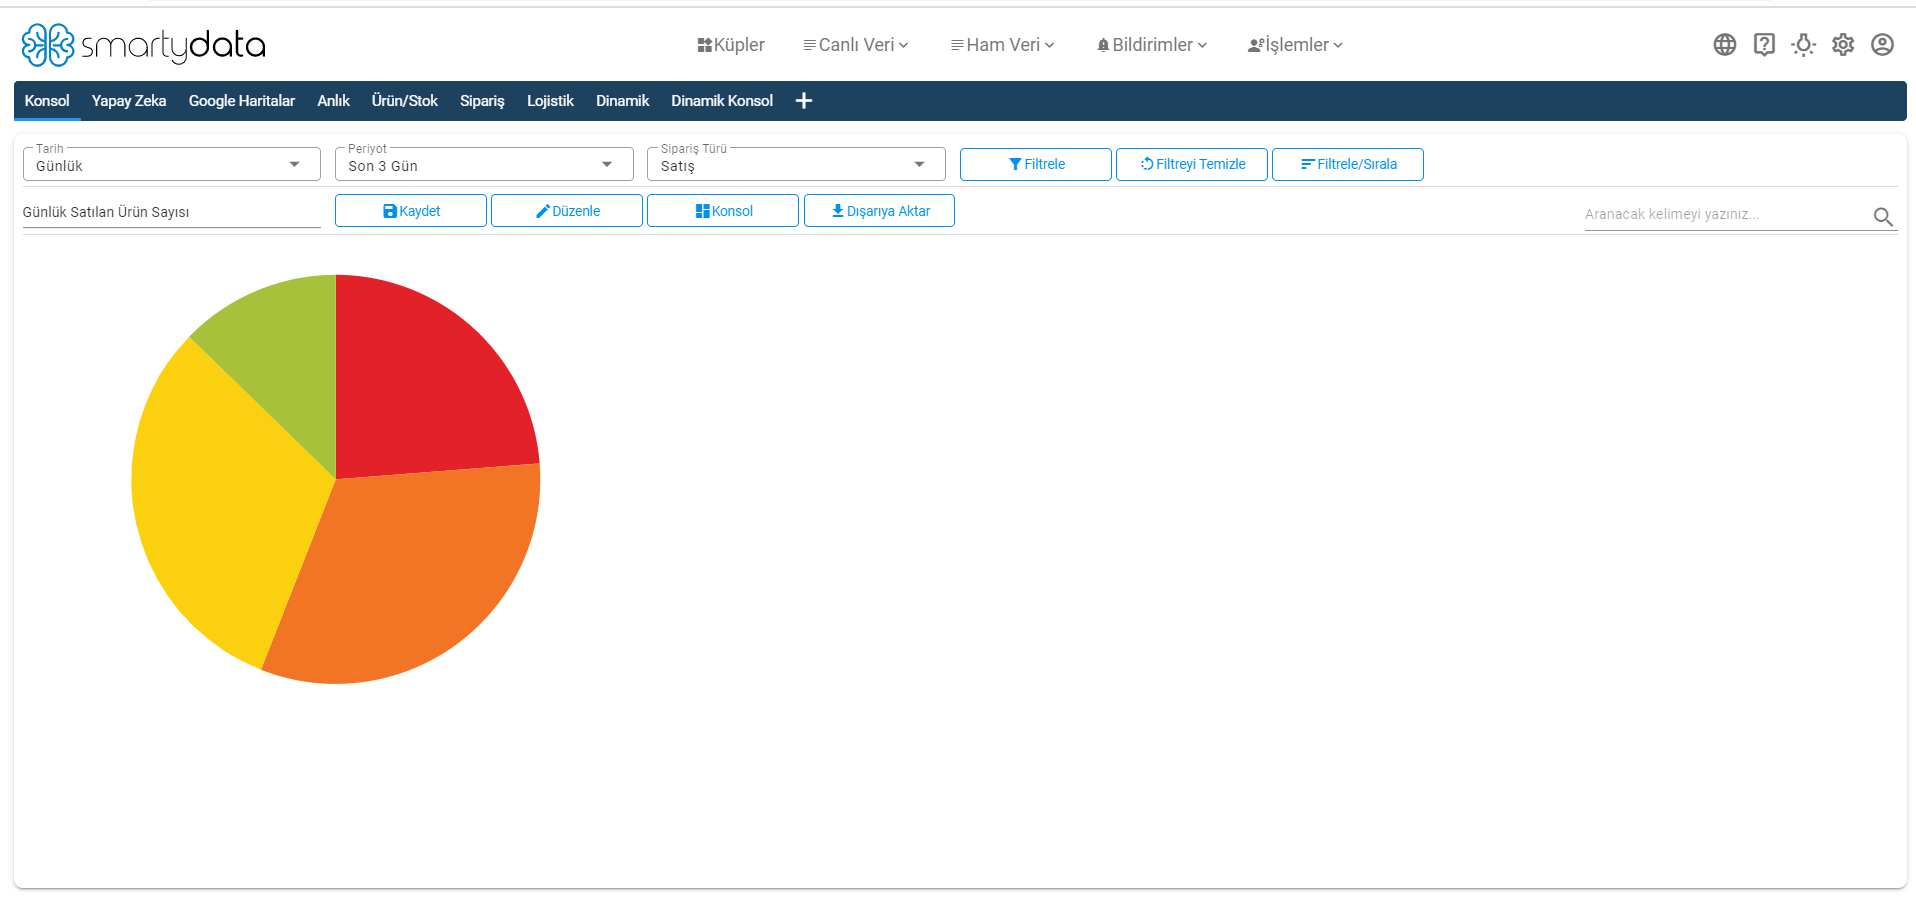Image resolution: width=1916 pixels, height=901 pixels.
Task: Open the Dinamik Konsol tab
Action: 722,101
